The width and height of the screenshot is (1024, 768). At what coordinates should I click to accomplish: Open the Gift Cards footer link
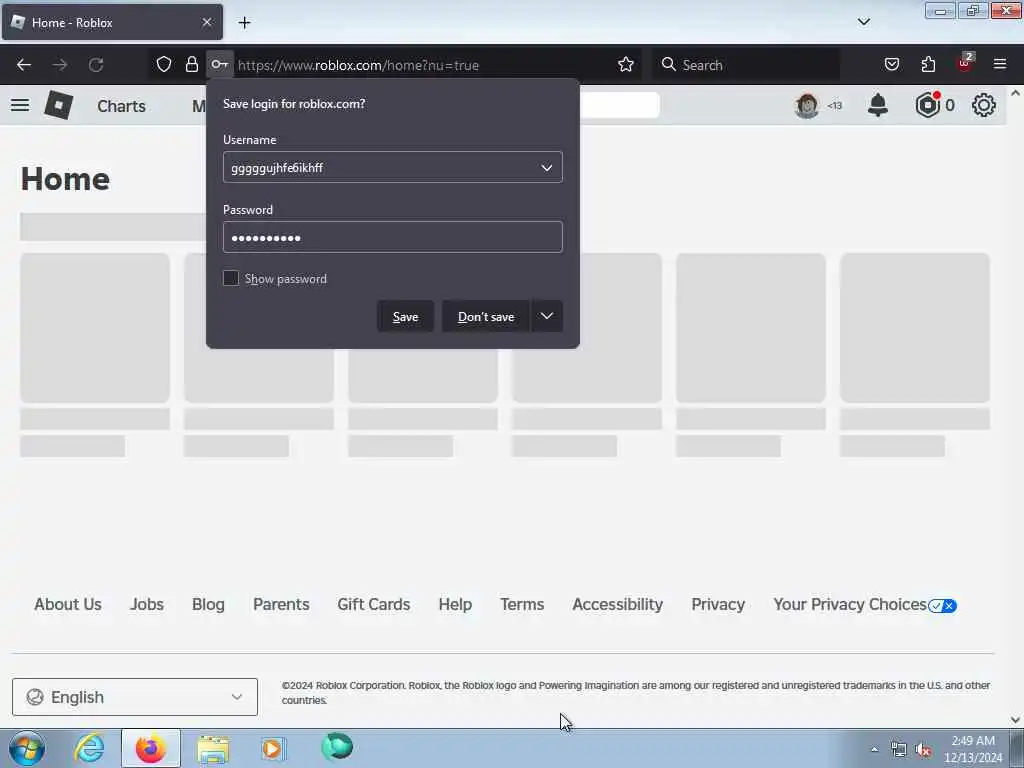[x=374, y=604]
